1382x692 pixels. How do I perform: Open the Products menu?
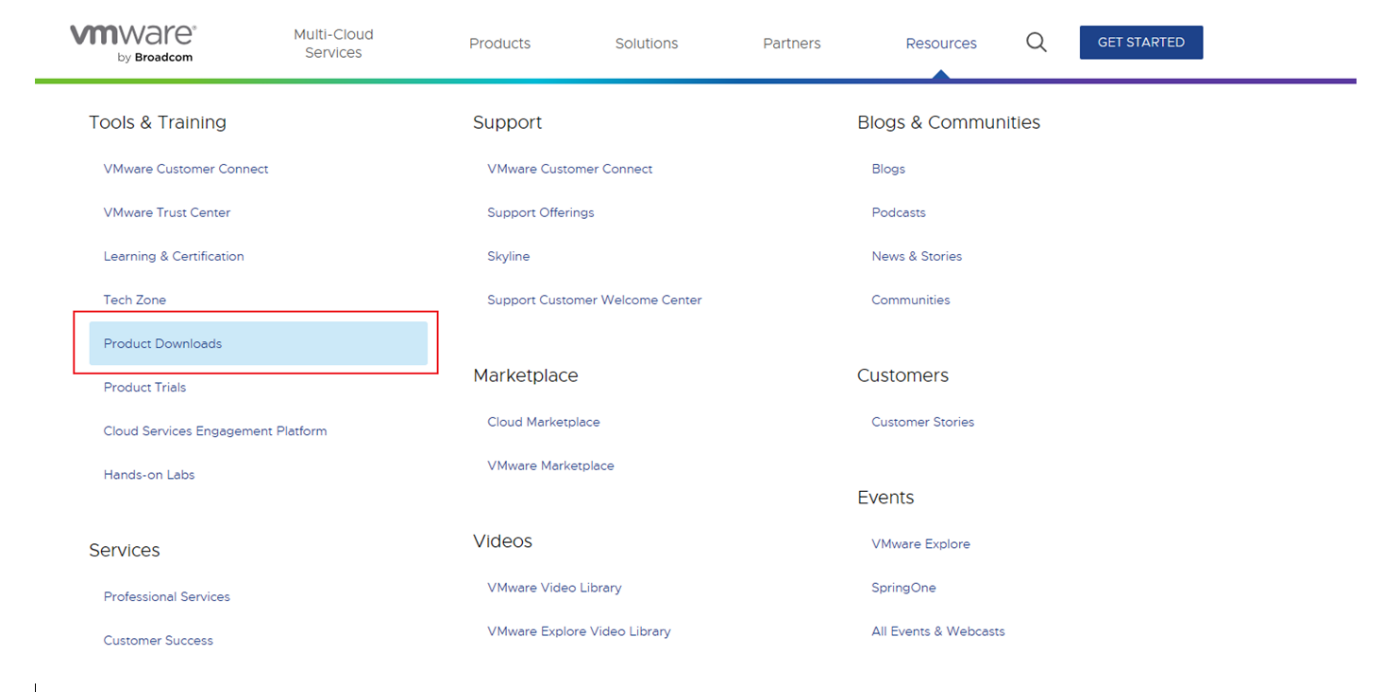coord(500,43)
